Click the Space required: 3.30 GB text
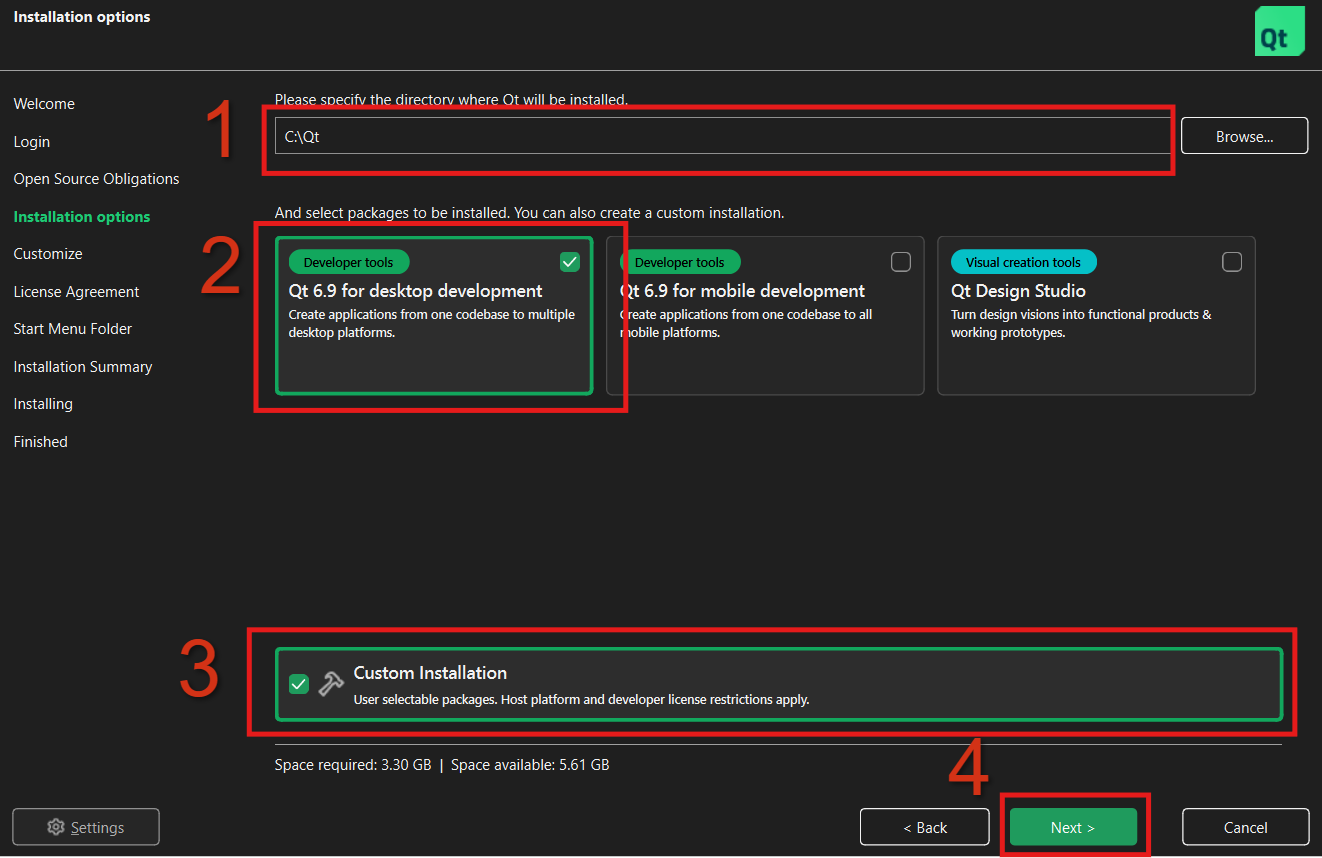The height and width of the screenshot is (858, 1322). [x=353, y=765]
